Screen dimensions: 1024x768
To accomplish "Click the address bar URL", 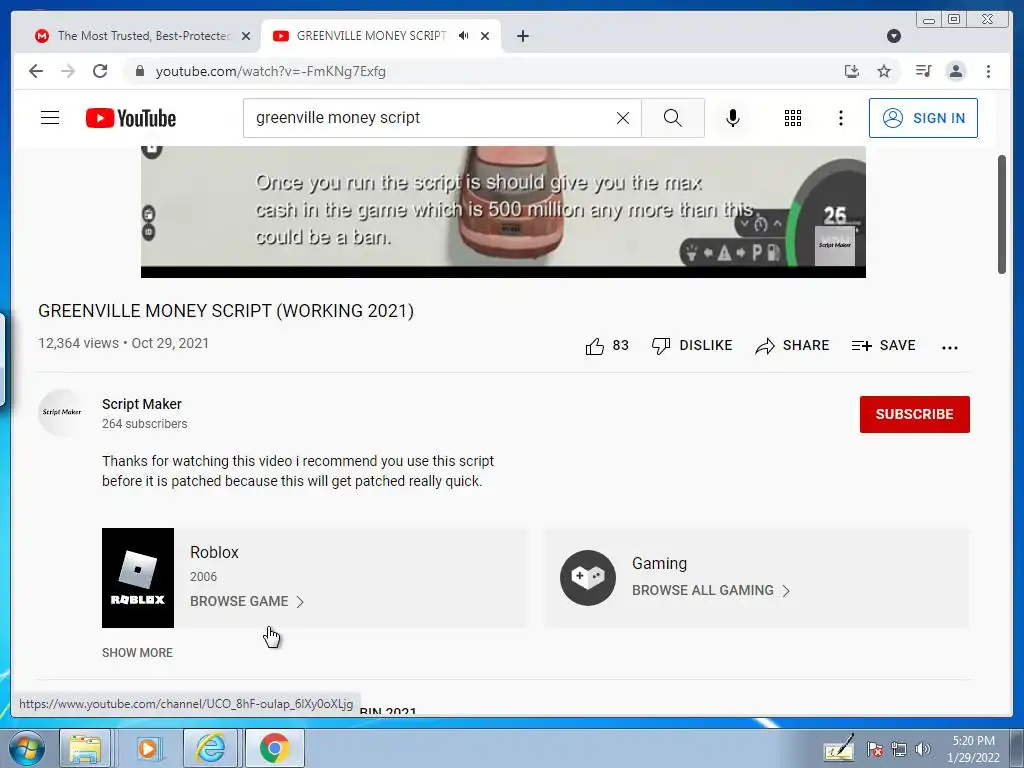I will (x=270, y=71).
